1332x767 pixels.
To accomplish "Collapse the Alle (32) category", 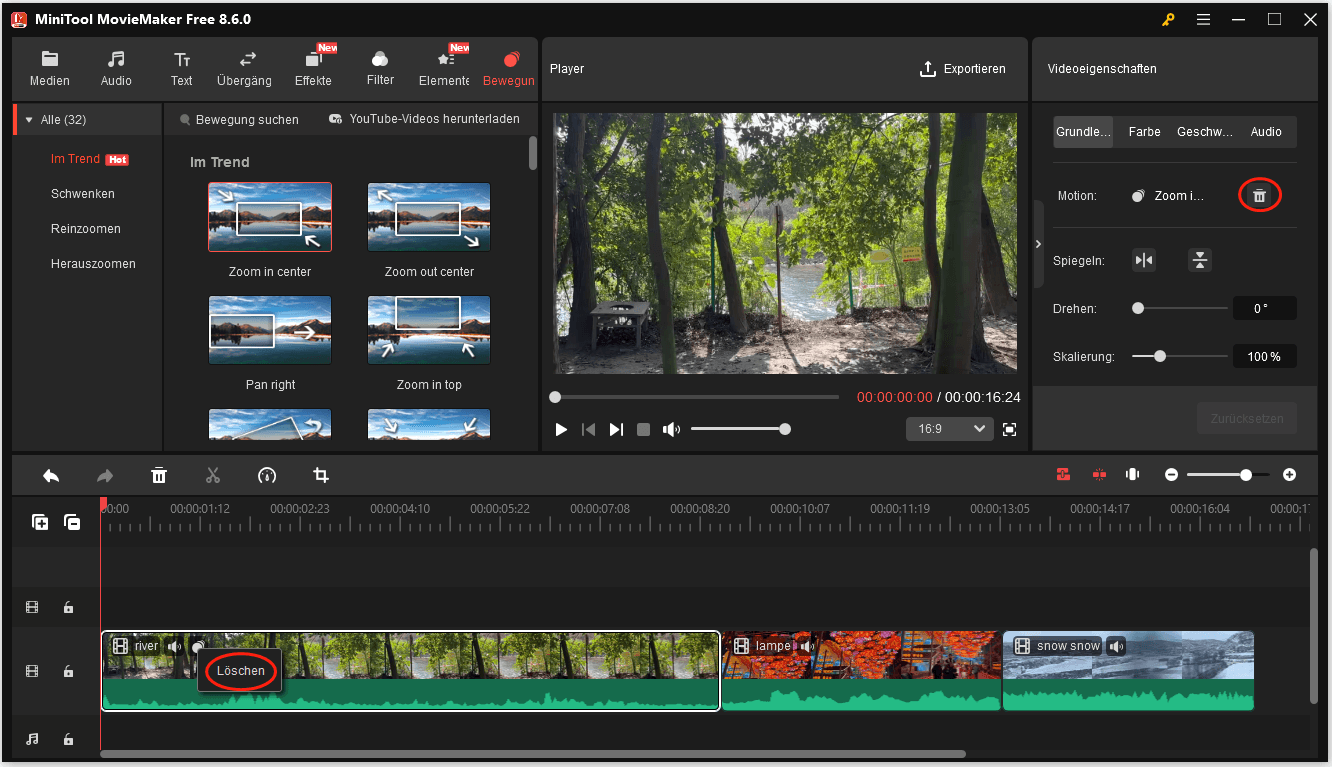I will [29, 120].
